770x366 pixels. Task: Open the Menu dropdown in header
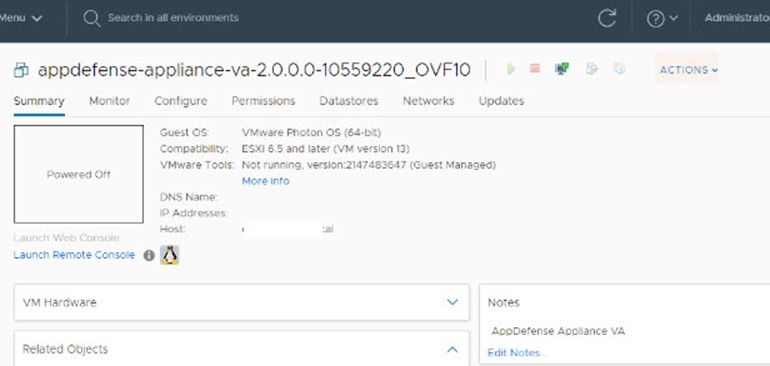[x=22, y=18]
